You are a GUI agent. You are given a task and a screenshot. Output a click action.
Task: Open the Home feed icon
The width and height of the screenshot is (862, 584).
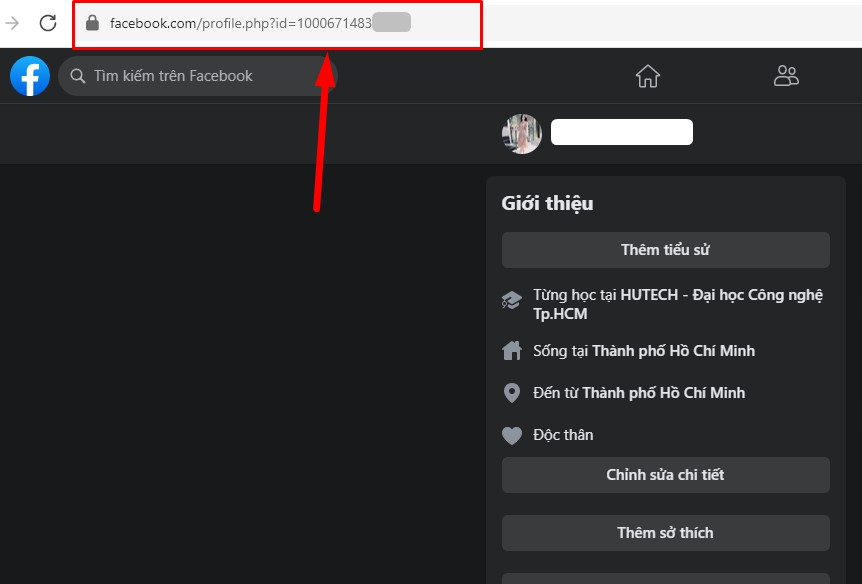tap(648, 76)
